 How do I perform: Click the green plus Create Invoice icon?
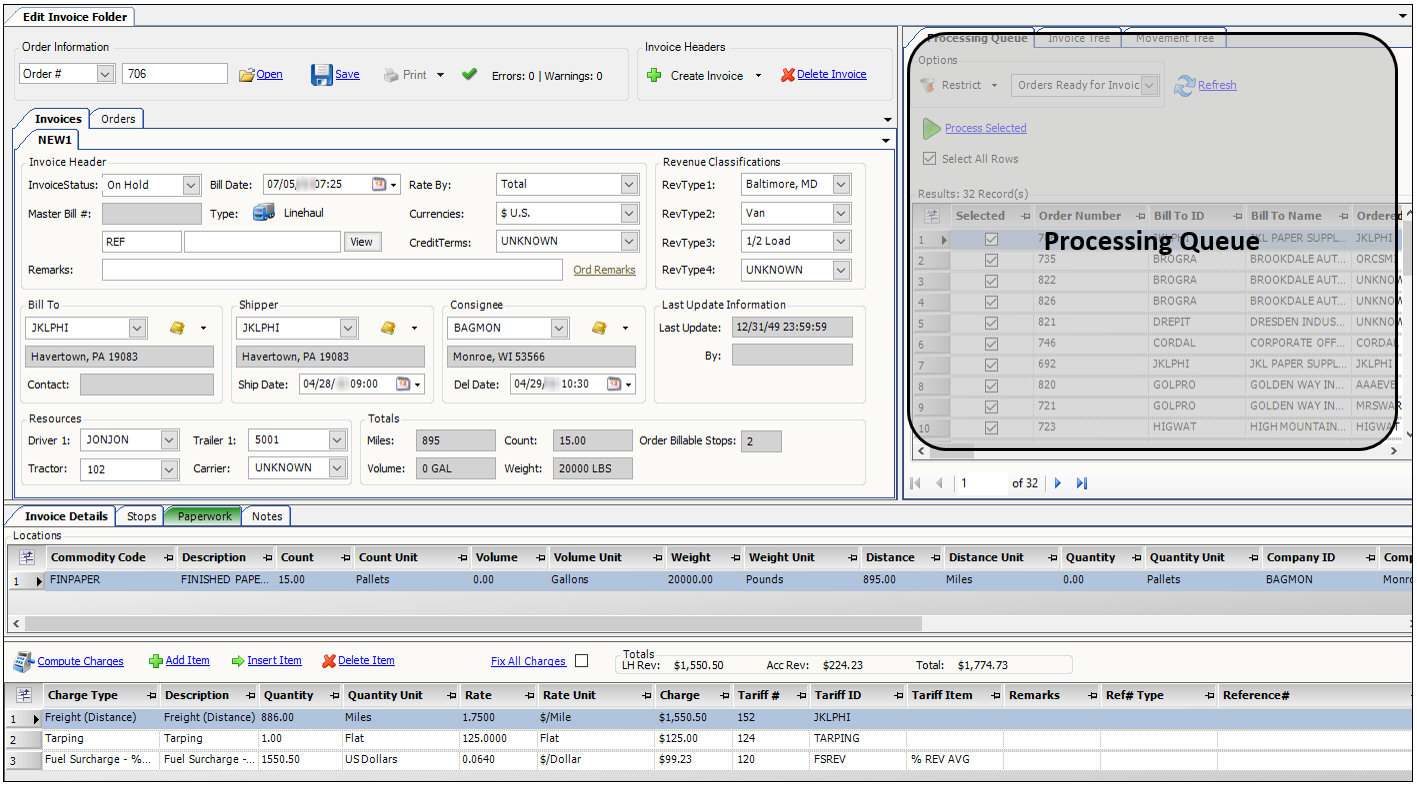654,75
